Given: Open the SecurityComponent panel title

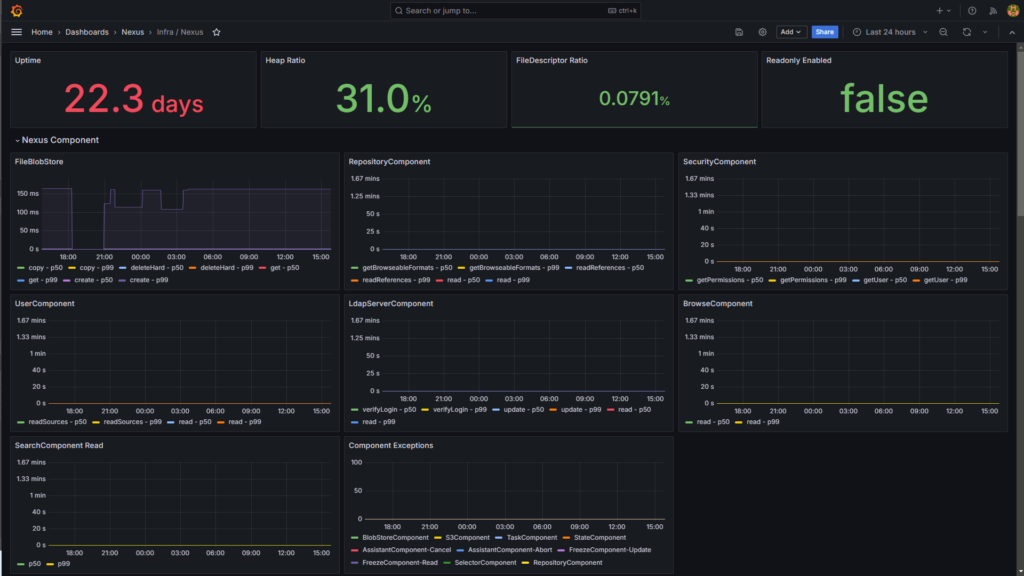Looking at the screenshot, I should 719,161.
